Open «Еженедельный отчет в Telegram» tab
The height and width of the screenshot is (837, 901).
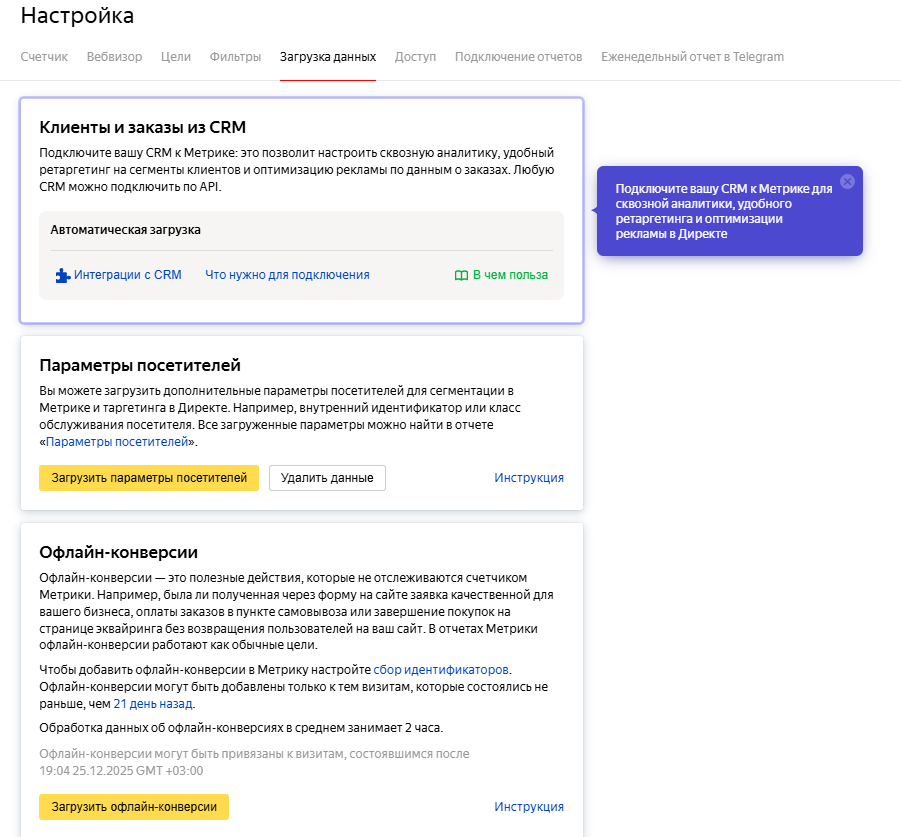point(692,57)
